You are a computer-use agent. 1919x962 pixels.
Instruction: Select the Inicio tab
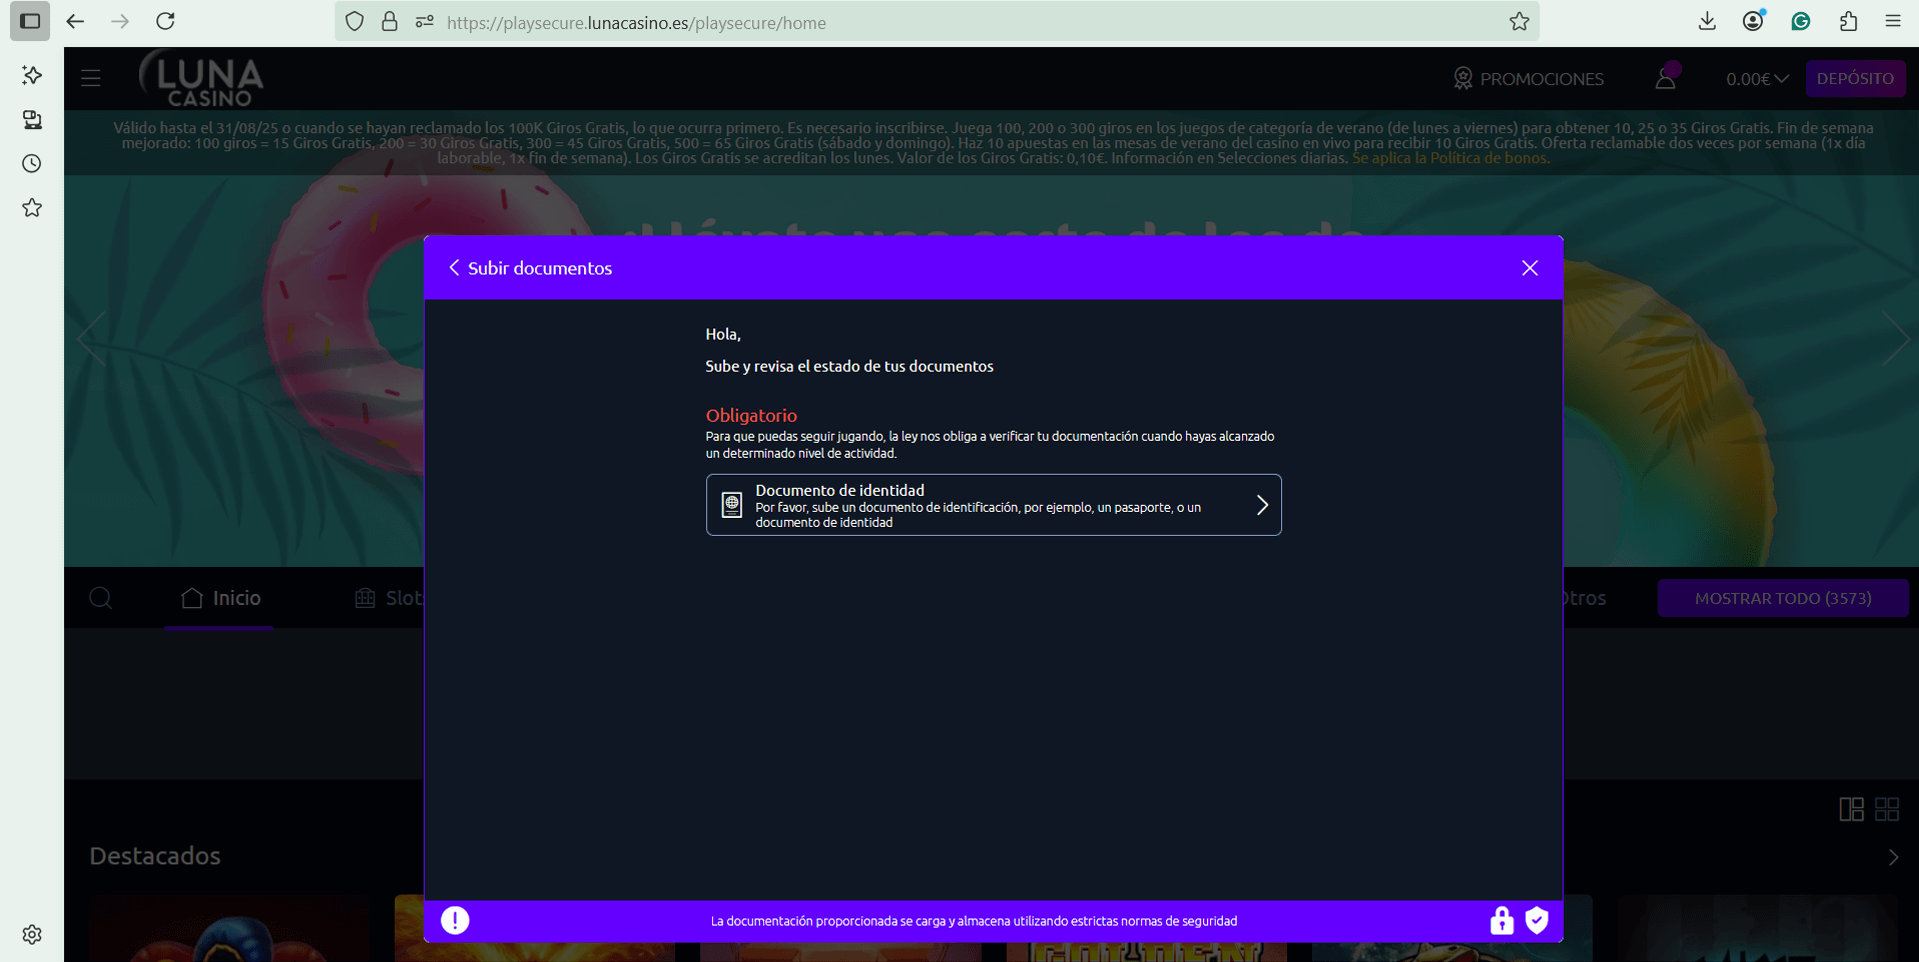[x=220, y=598]
